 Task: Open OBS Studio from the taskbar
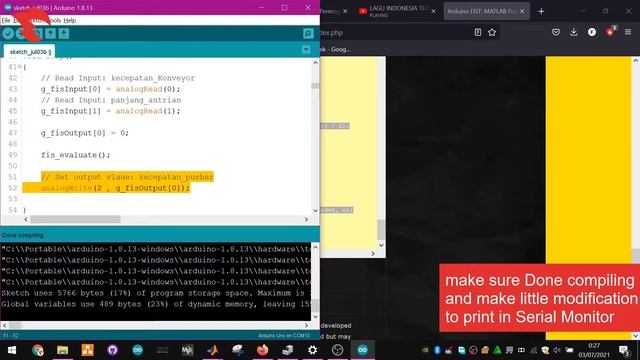tap(338, 350)
